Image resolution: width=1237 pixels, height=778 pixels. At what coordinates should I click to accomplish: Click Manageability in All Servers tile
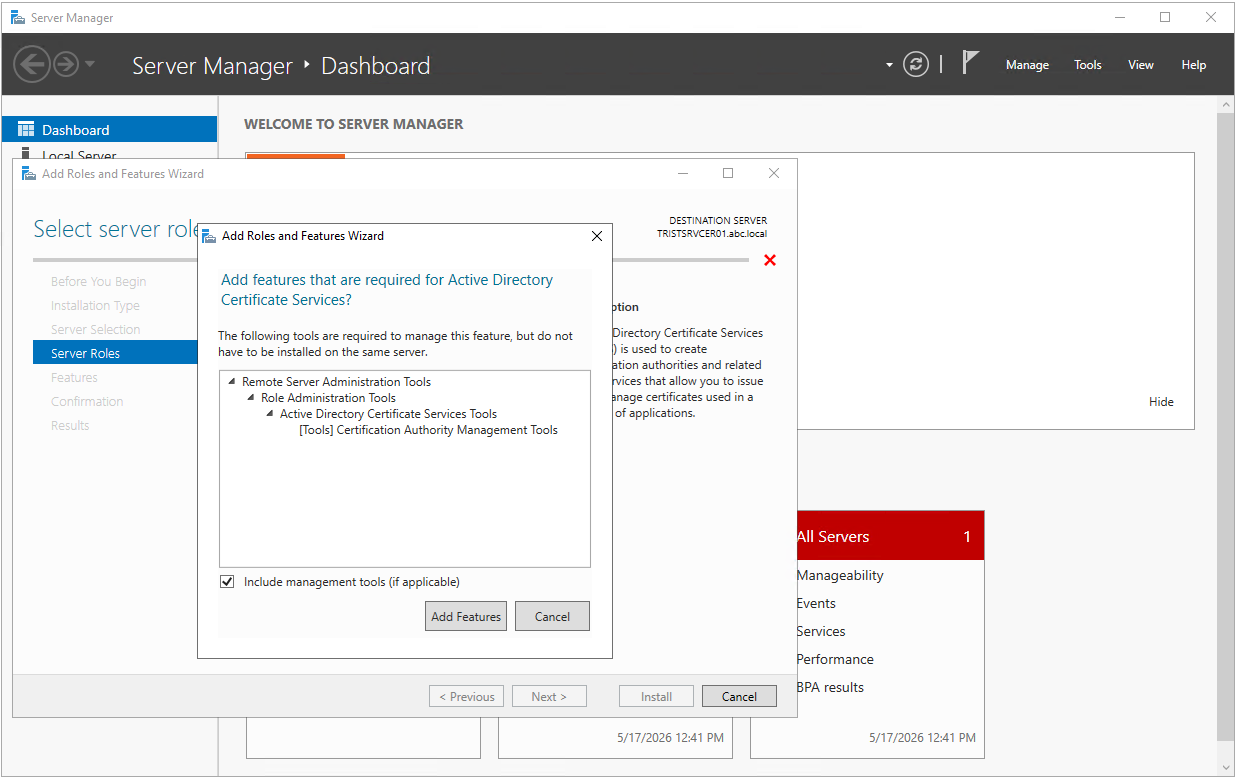(x=840, y=575)
